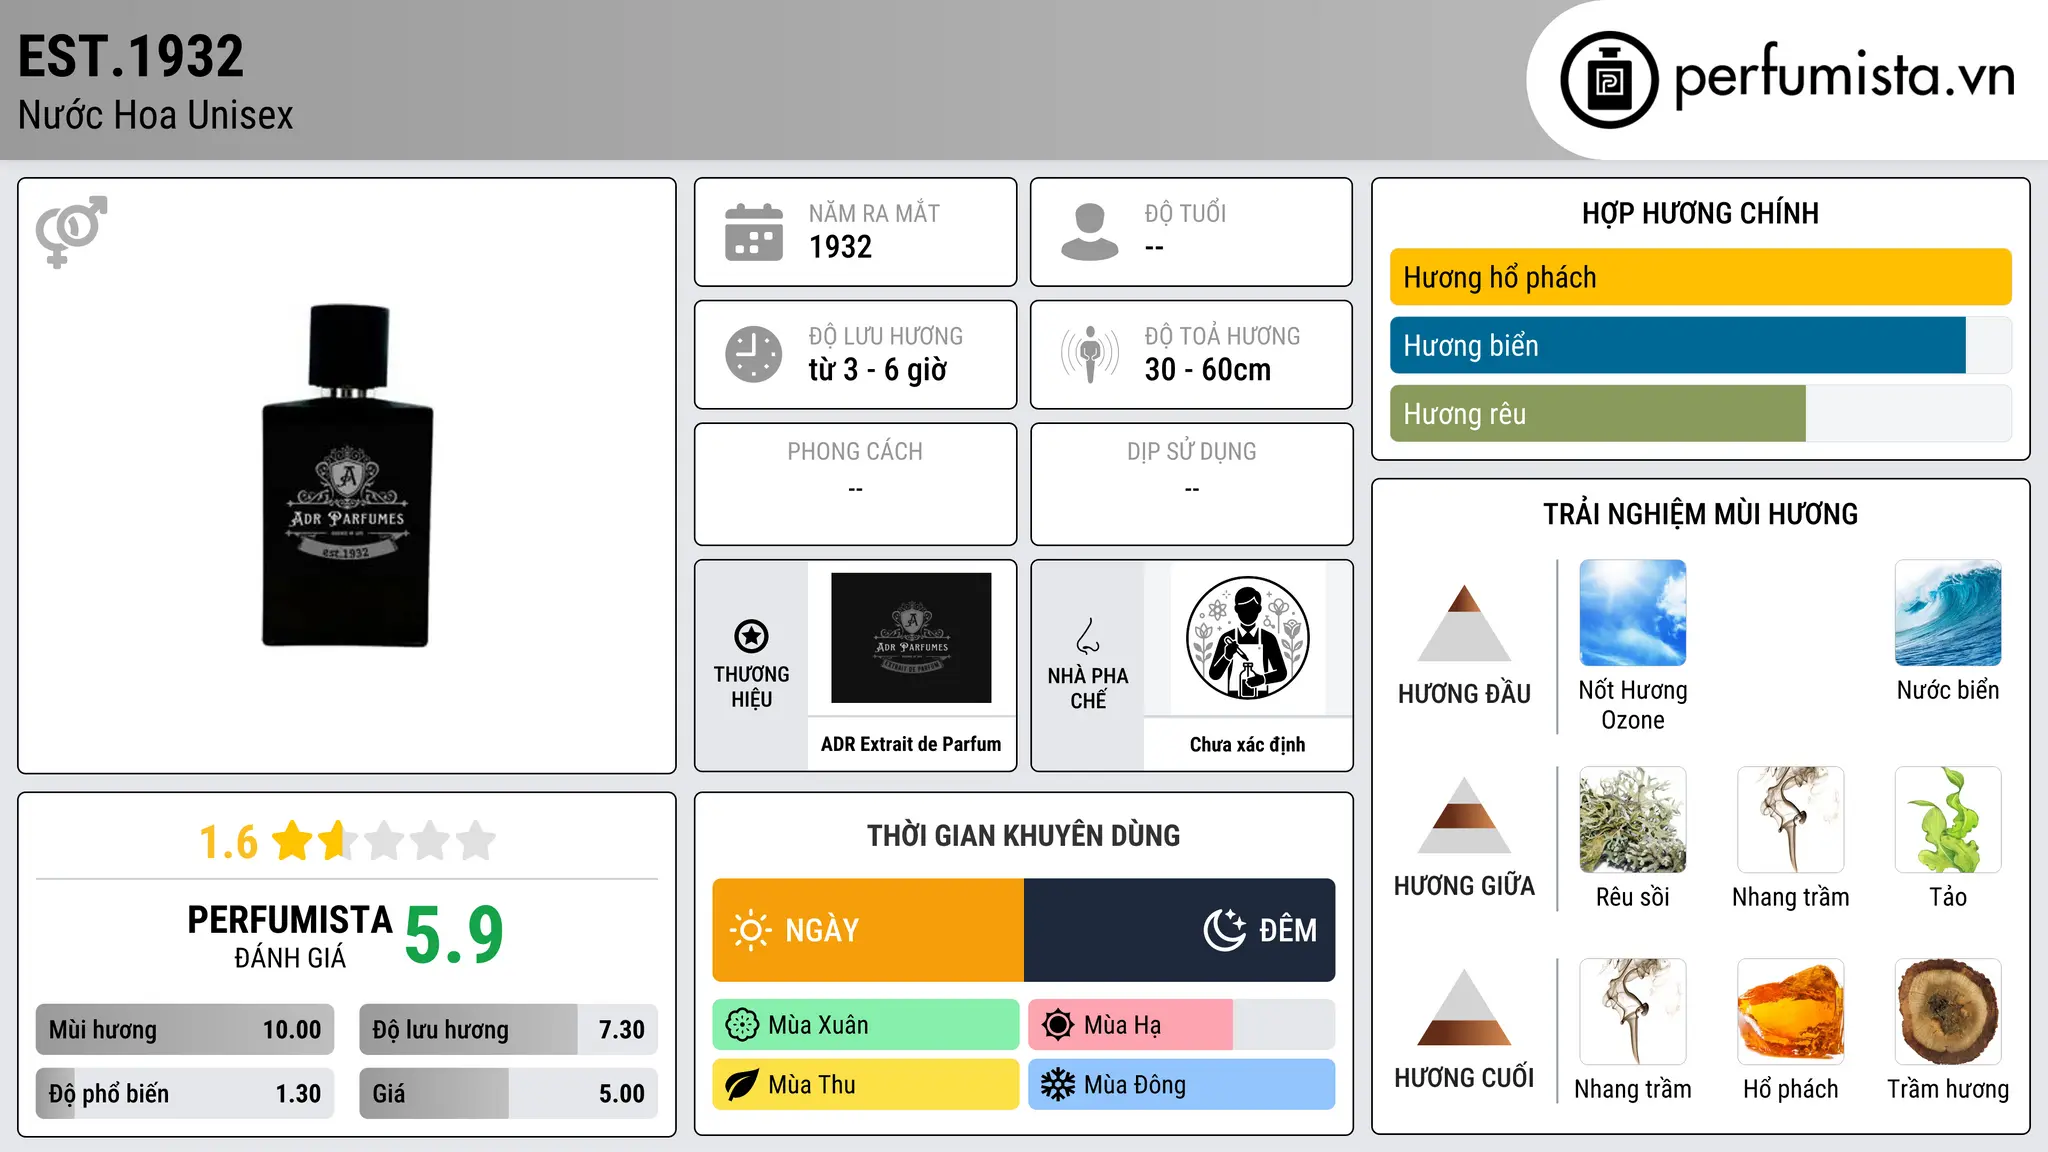Screen dimensions: 2048x1152
Task: Click the snowflake icon beside Mùa Đông
Action: pyautogui.click(x=1058, y=1085)
